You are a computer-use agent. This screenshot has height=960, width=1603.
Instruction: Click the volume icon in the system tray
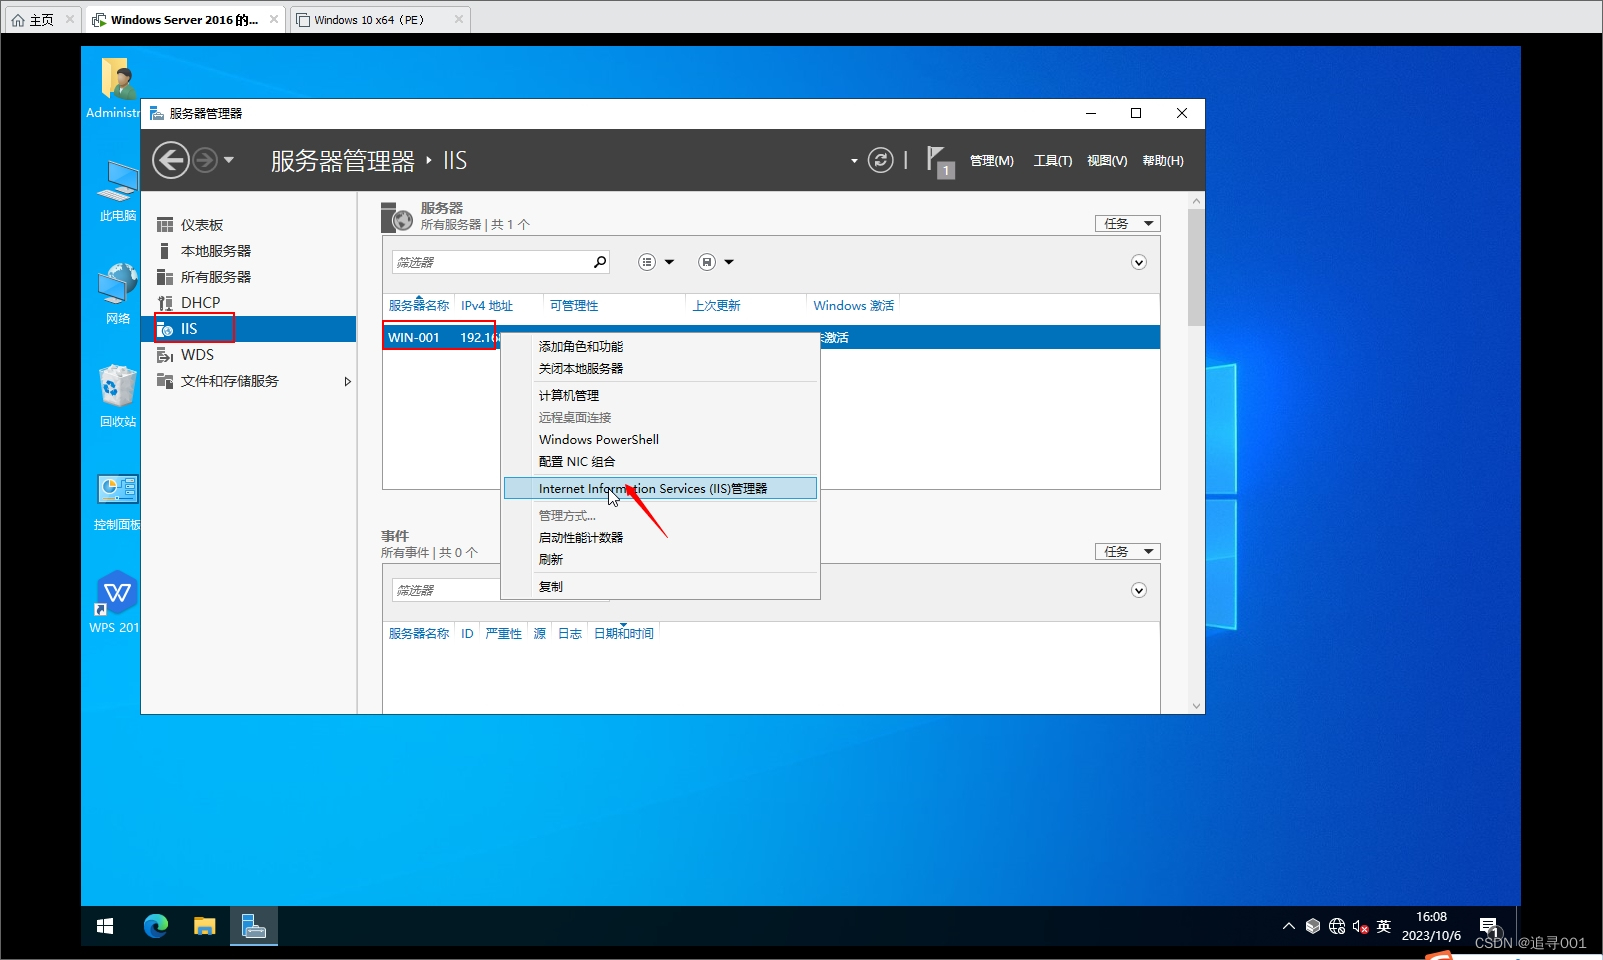[1360, 926]
